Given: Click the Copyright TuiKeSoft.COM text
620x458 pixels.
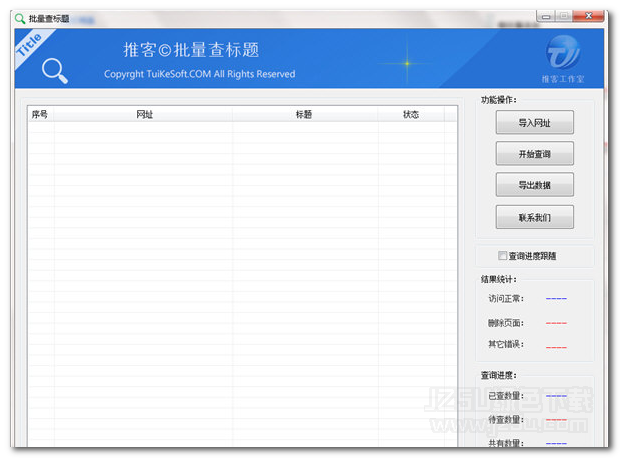Looking at the screenshot, I should pos(200,74).
